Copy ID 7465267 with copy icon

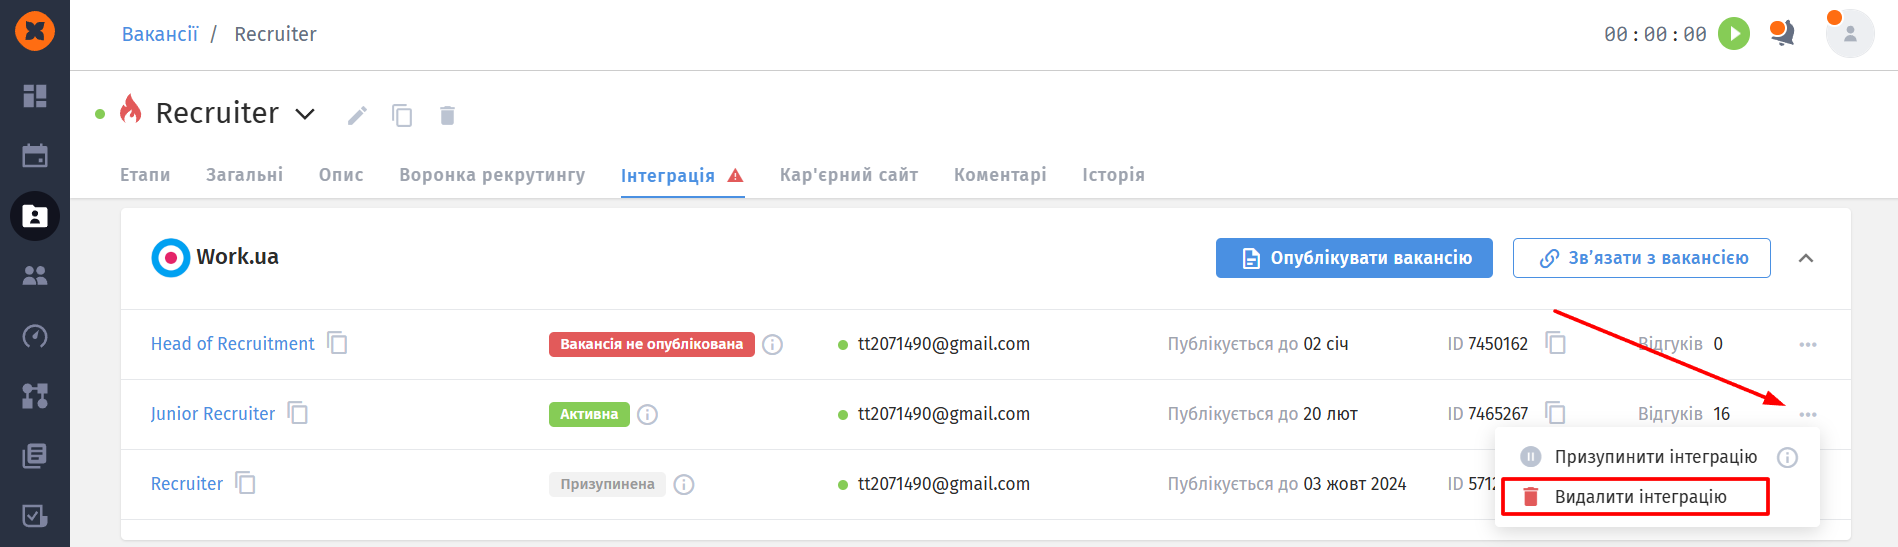point(1556,413)
